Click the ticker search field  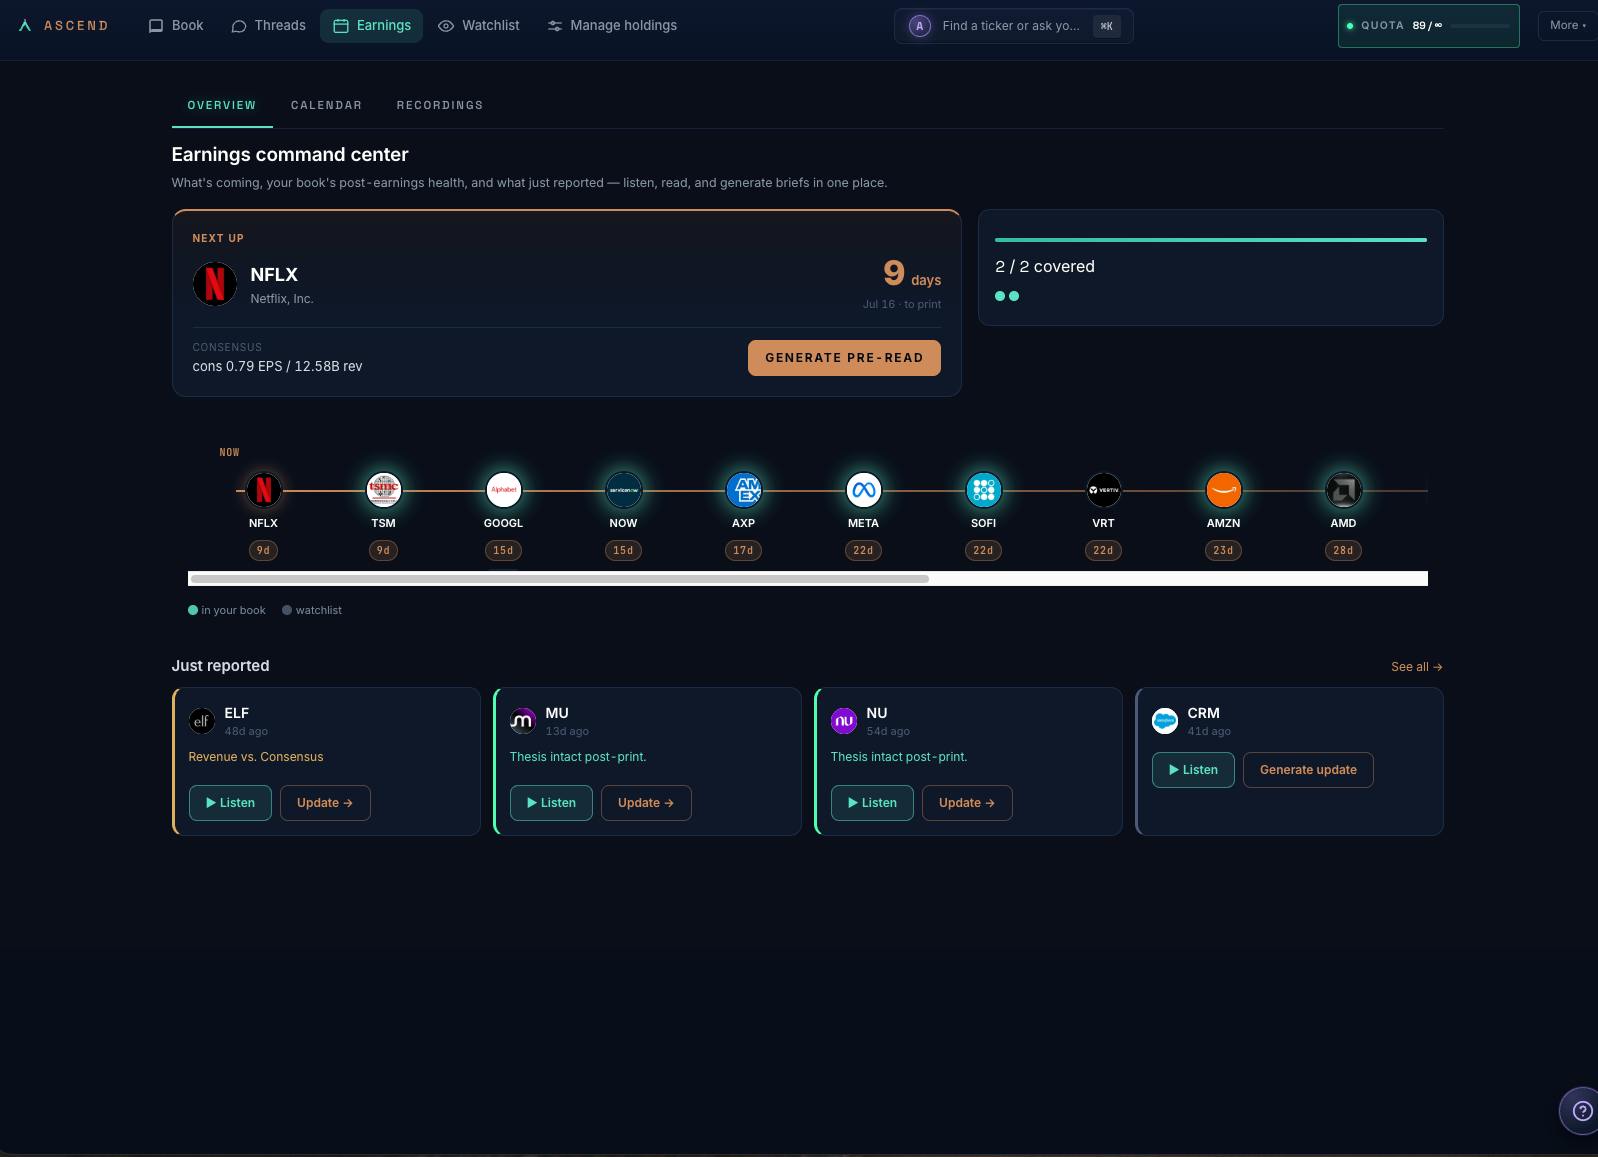(1013, 26)
